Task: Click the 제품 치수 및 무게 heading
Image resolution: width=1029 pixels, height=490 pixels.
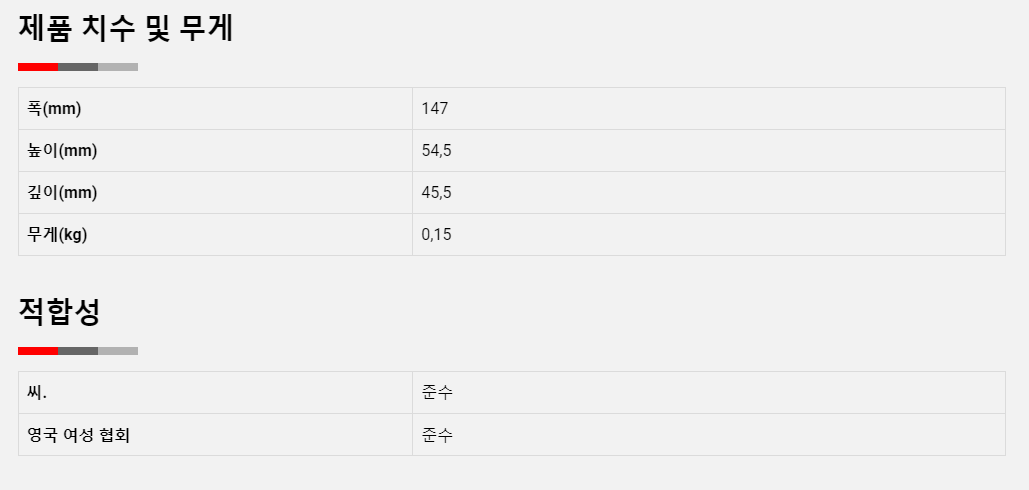Action: tap(125, 29)
